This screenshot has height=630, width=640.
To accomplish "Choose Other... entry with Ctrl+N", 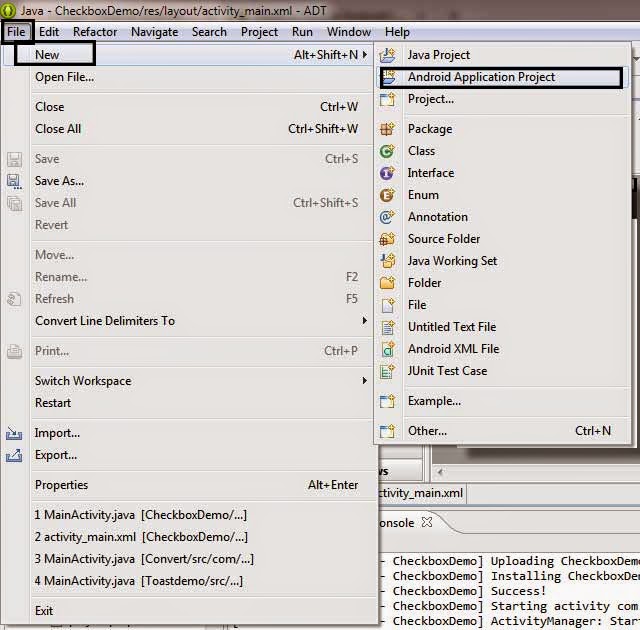I will point(502,431).
